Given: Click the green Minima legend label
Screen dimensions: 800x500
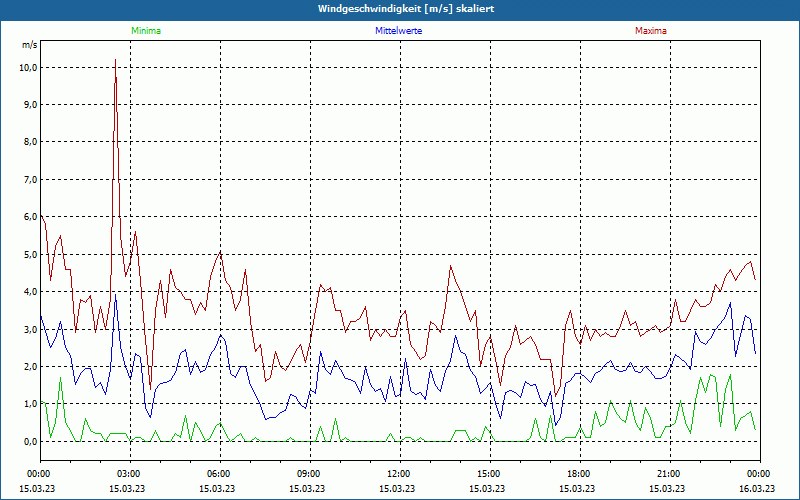Looking at the screenshot, I should tap(146, 31).
